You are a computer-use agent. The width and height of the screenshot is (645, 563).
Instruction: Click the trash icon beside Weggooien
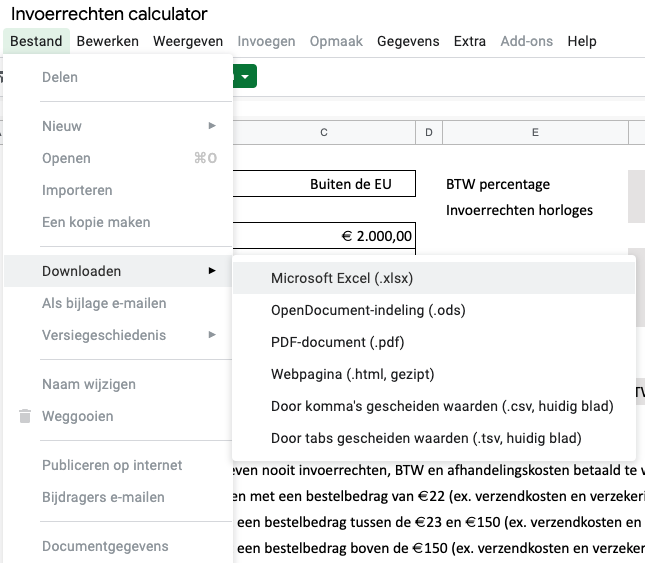point(25,416)
